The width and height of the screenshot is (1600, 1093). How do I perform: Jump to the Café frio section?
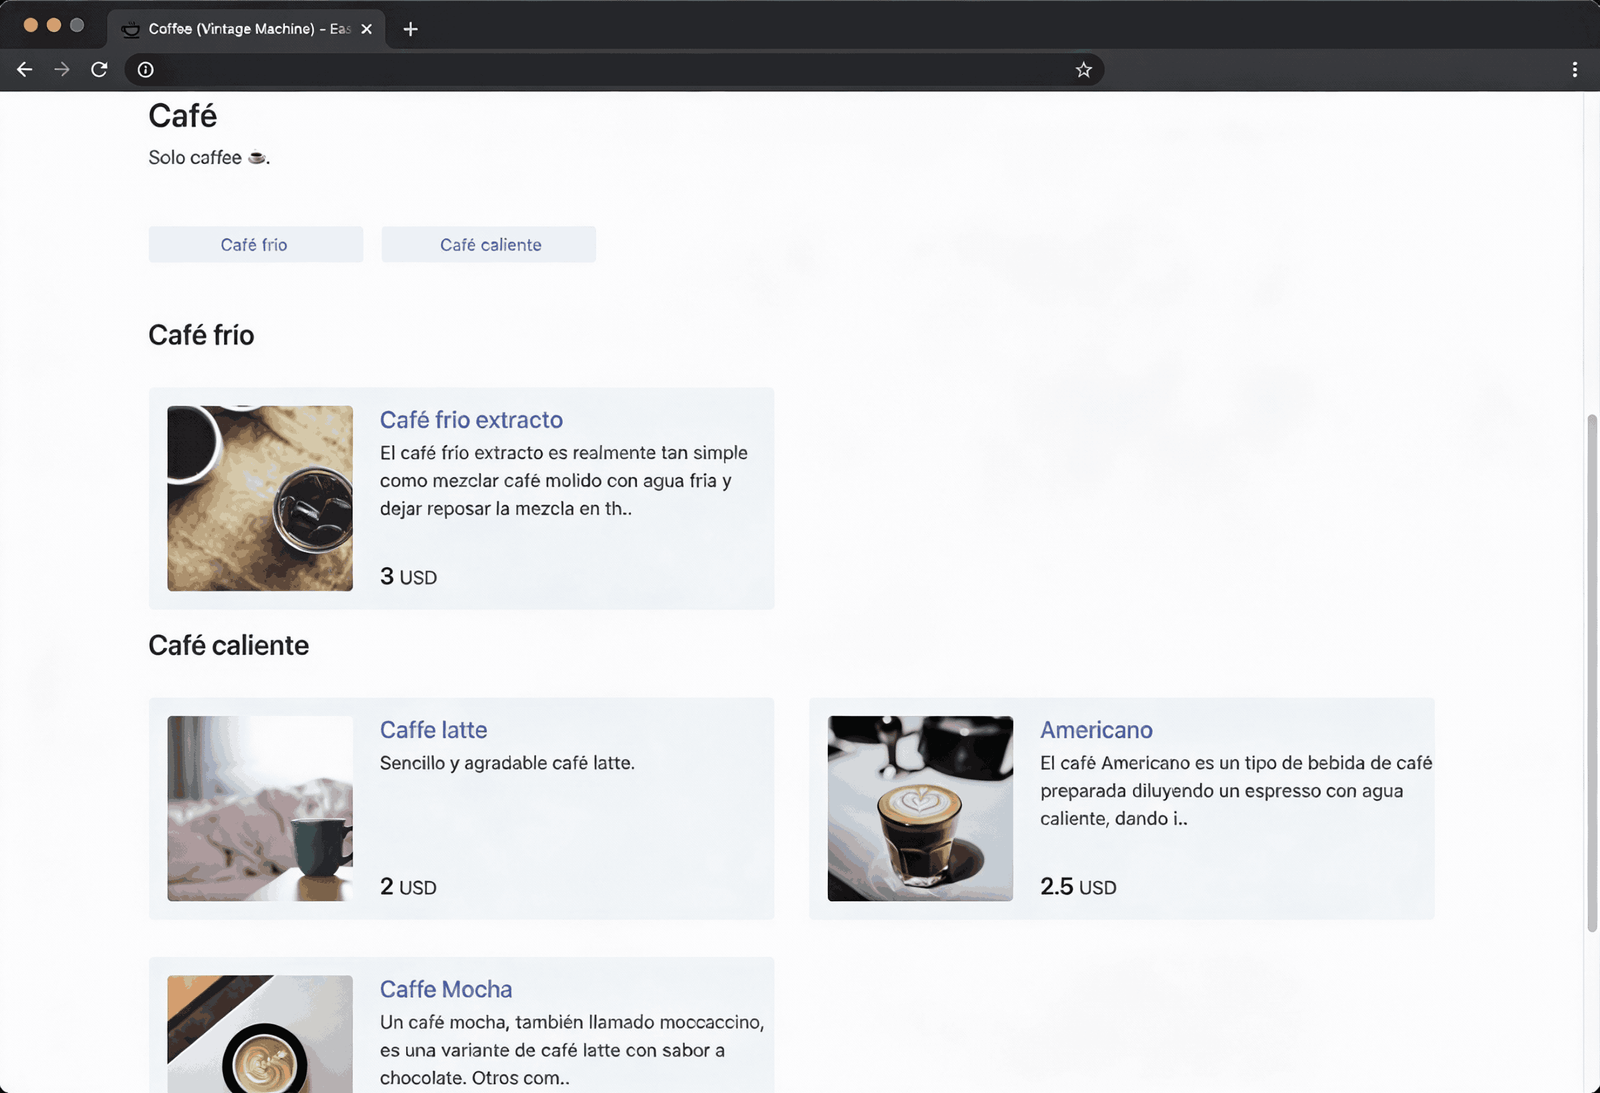(255, 244)
